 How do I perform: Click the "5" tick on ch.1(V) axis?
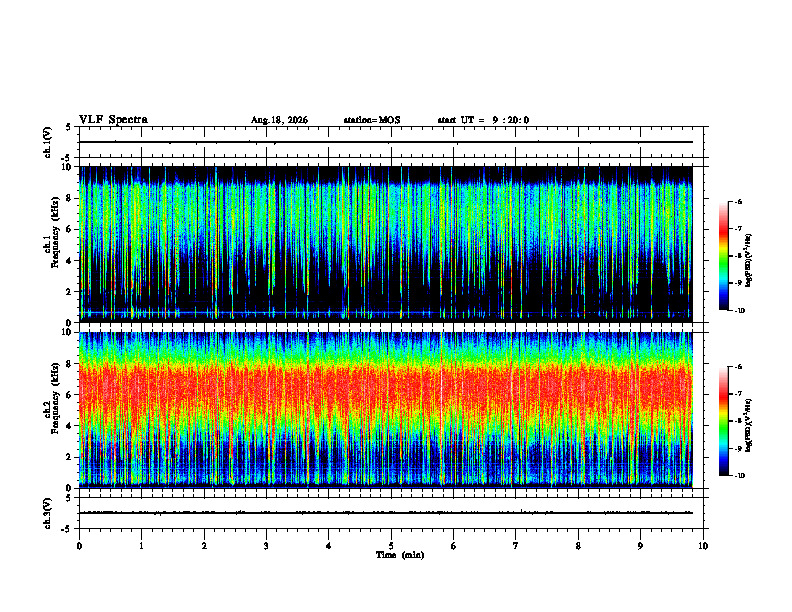coord(69,128)
